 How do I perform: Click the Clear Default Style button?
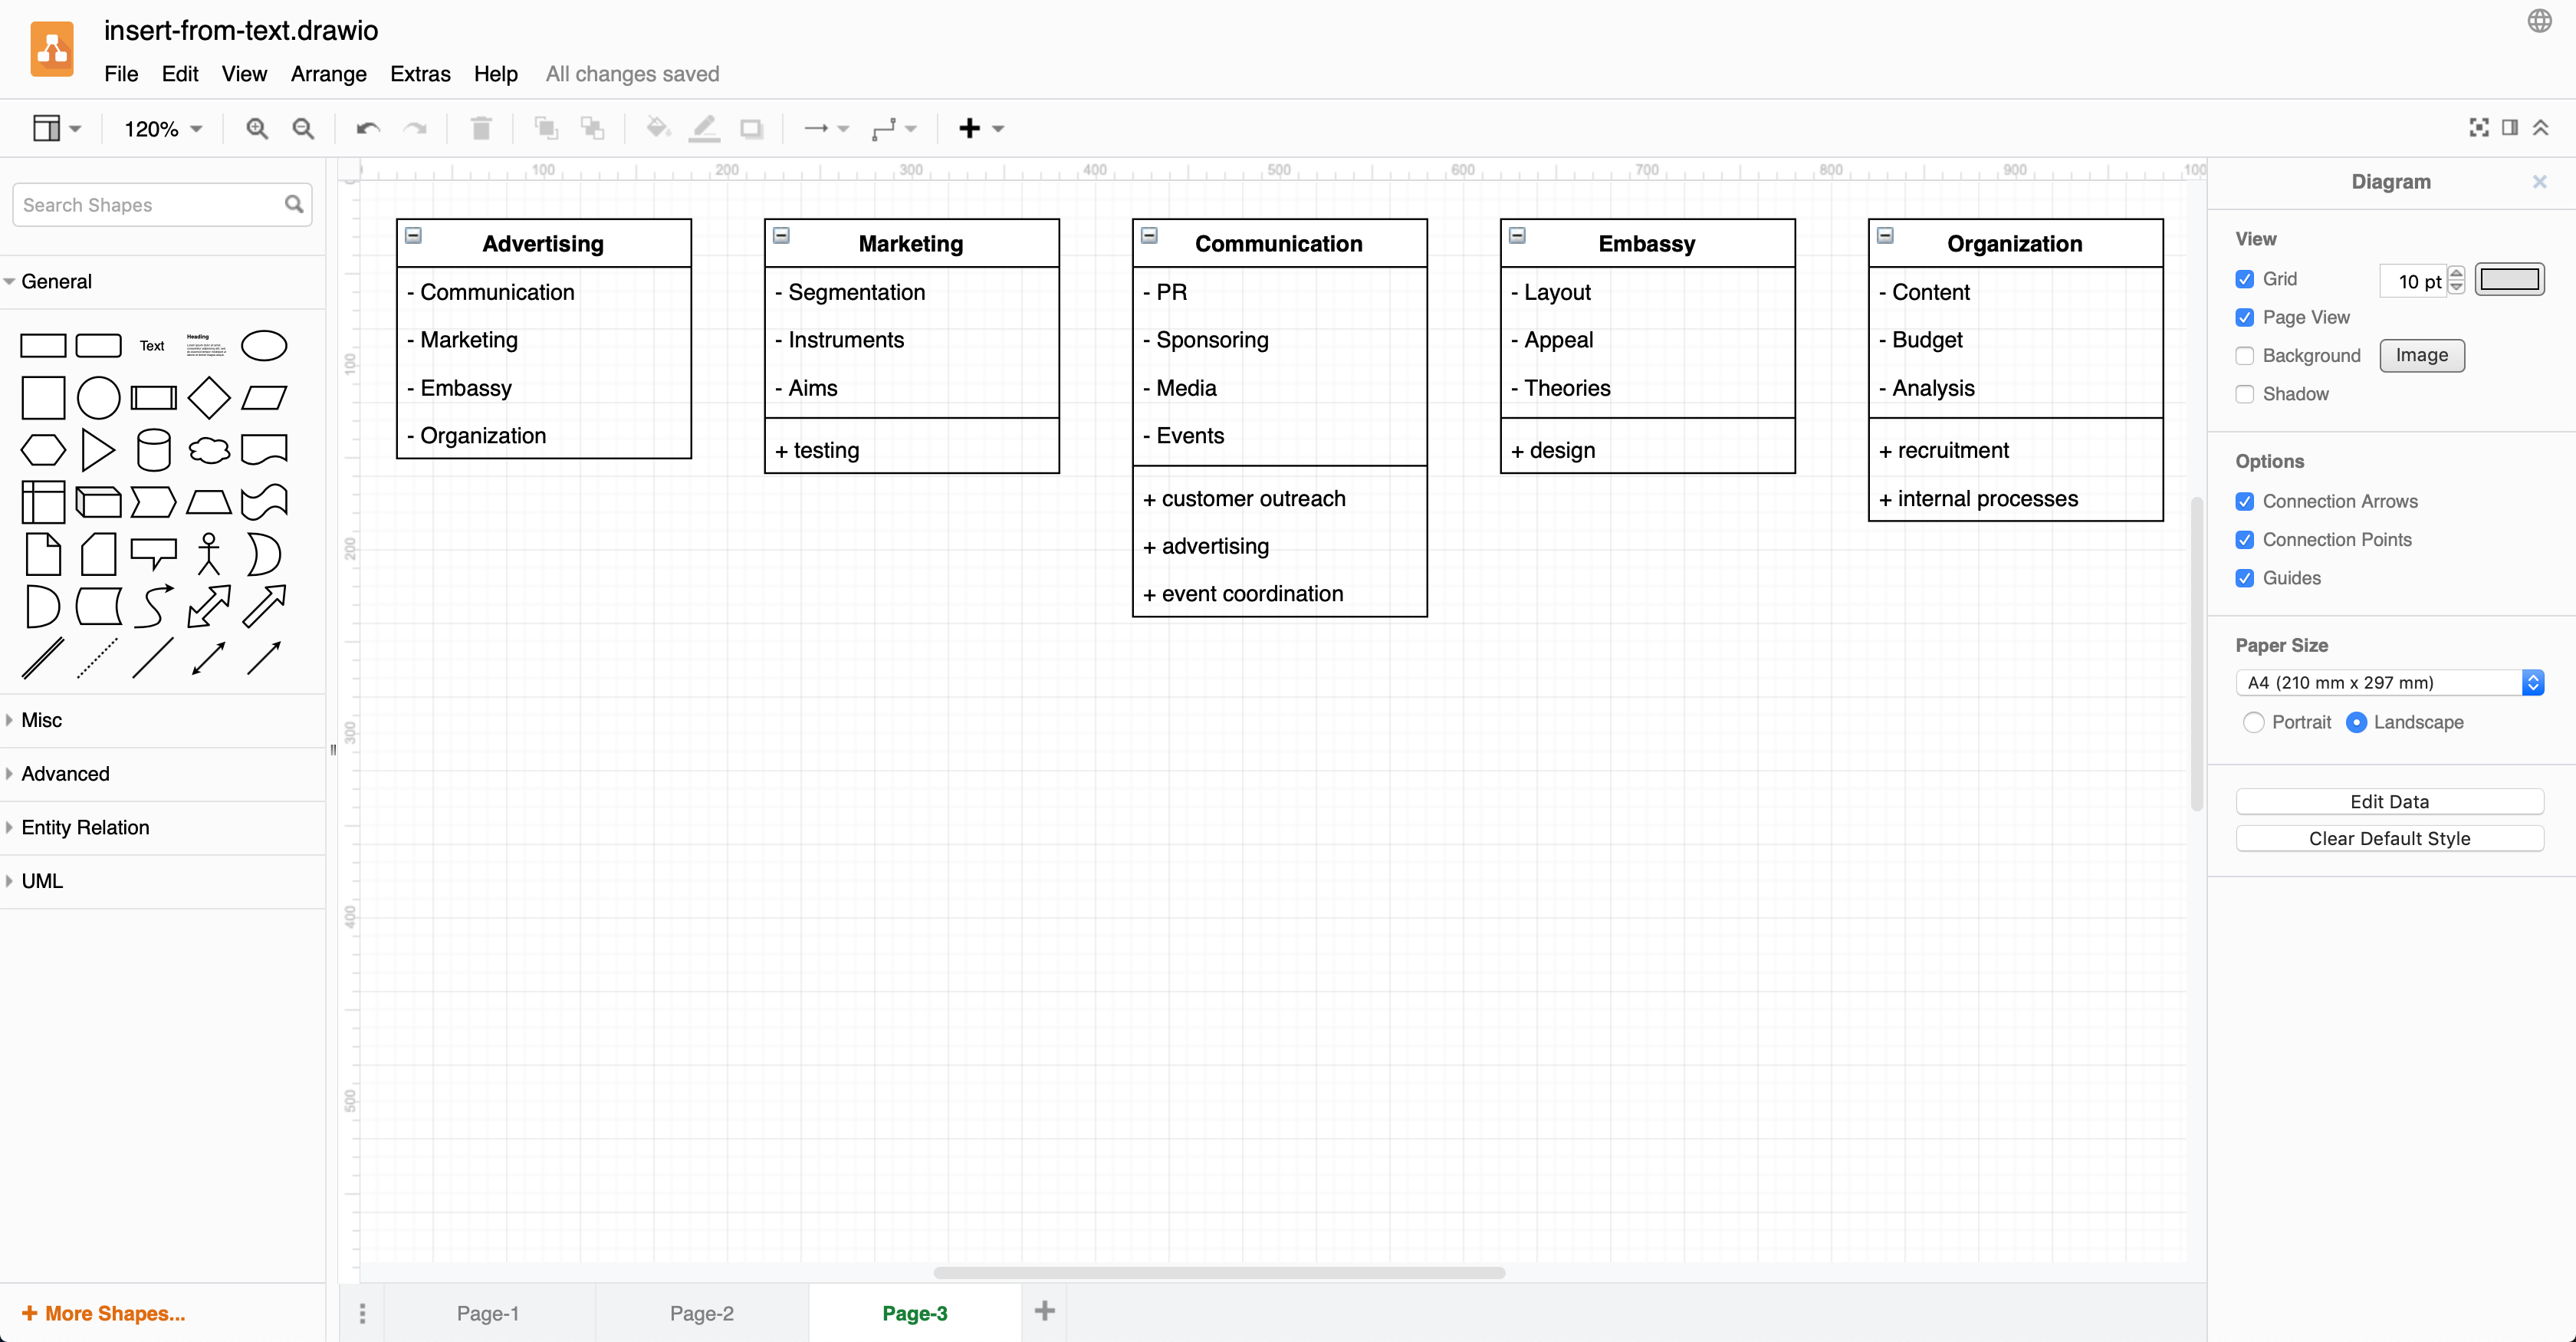click(x=2390, y=838)
